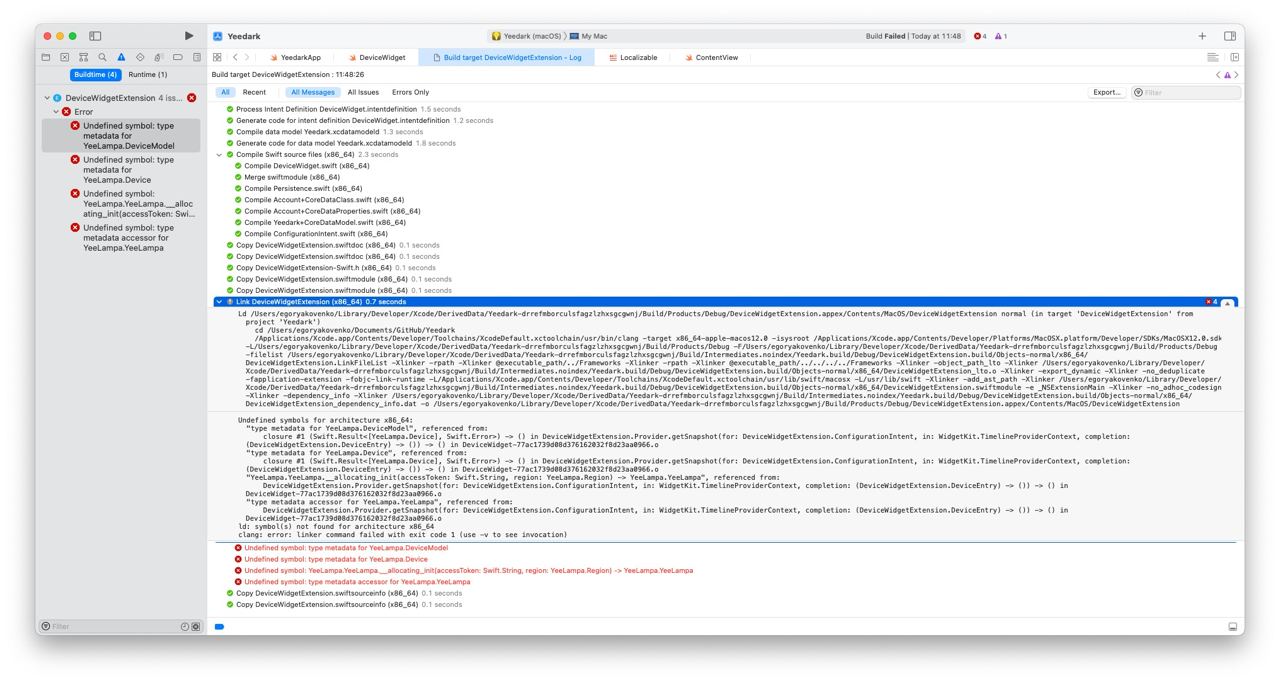Screen dimensions: 1280x682
Task: Switch to YeedarkApp tab
Action: tap(294, 57)
